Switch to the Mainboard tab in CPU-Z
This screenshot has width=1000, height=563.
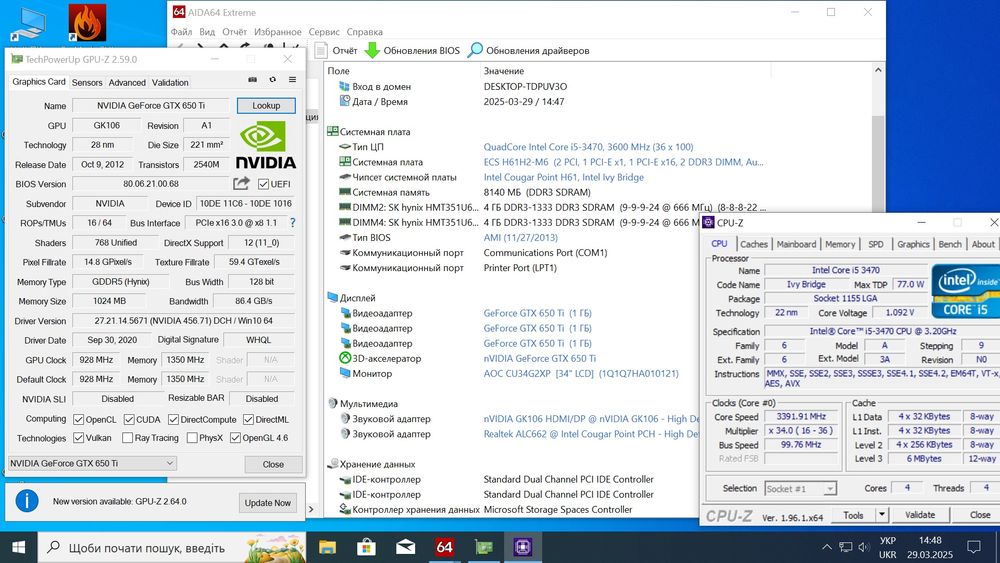797,244
